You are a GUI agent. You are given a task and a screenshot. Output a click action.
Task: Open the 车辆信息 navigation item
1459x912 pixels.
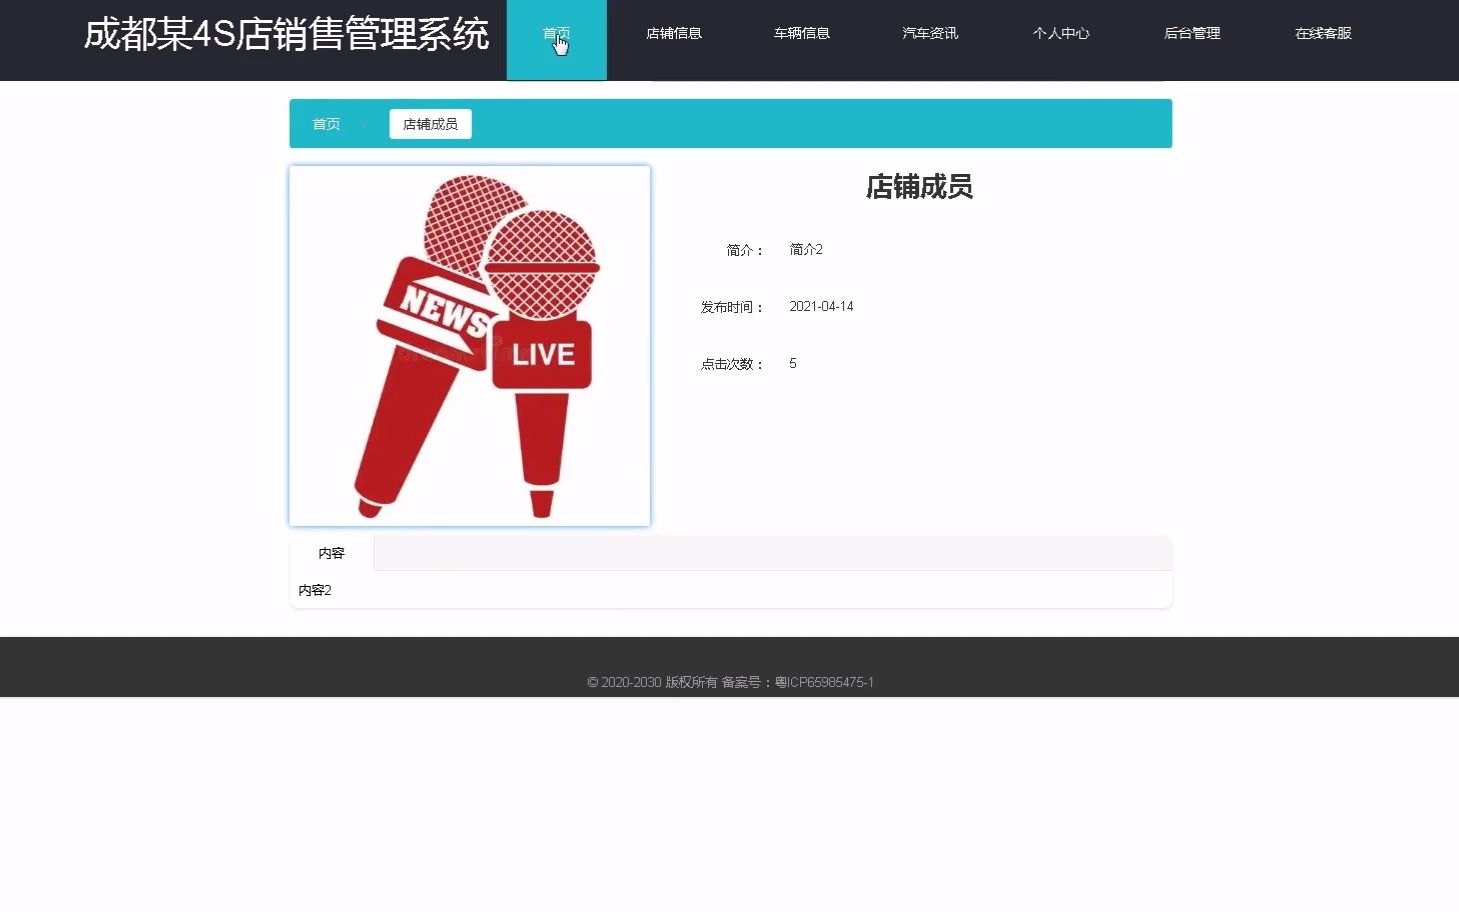tap(801, 33)
